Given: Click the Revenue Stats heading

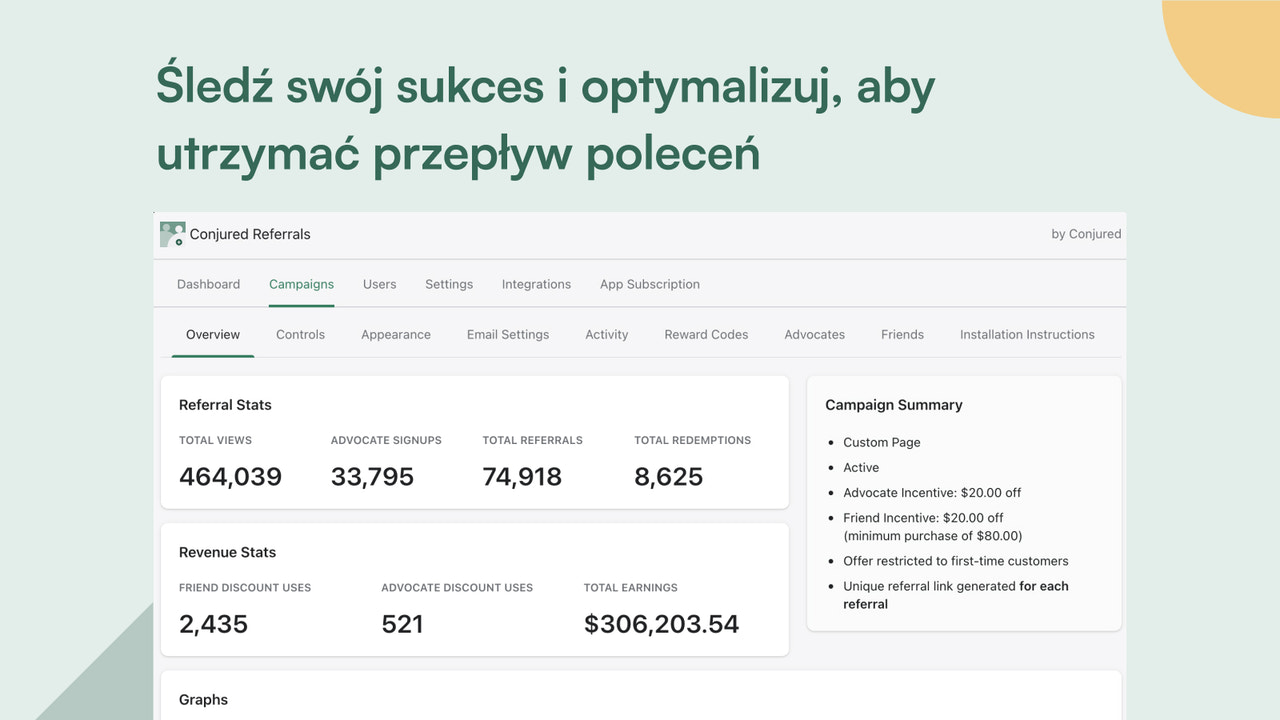Looking at the screenshot, I should pos(227,552).
